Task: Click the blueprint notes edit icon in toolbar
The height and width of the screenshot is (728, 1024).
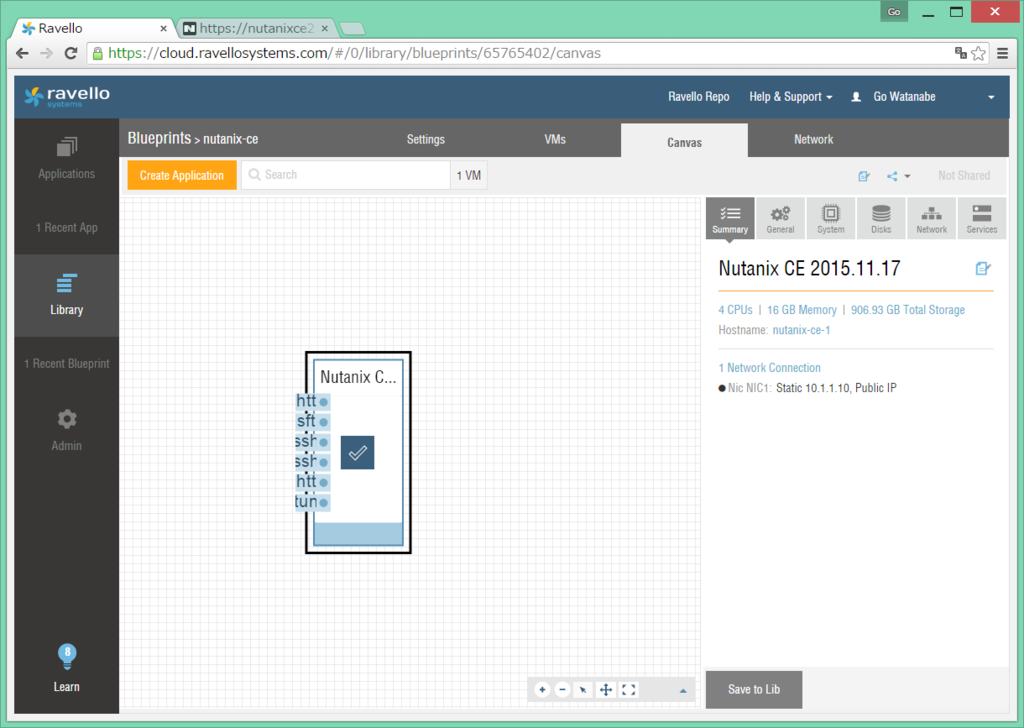Action: click(x=864, y=176)
